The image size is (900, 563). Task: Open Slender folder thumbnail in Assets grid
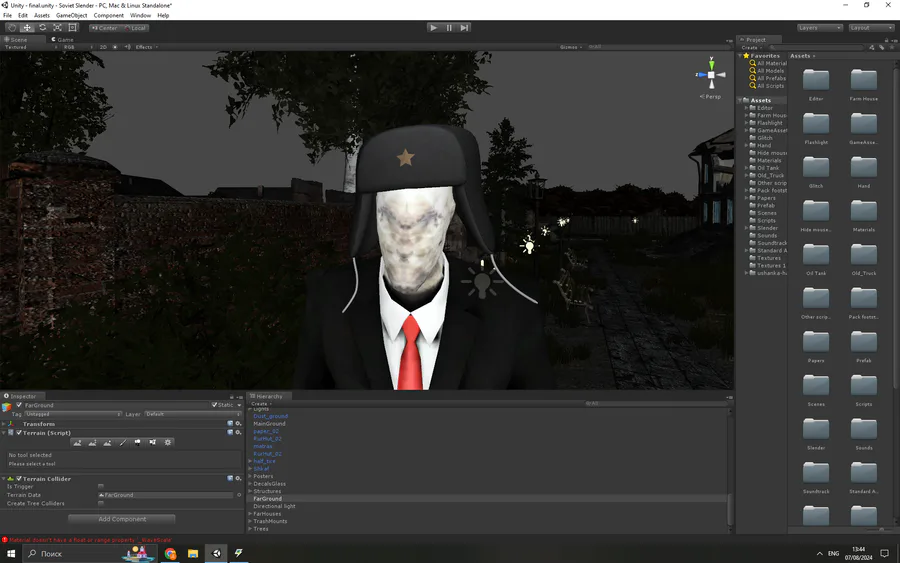(x=816, y=429)
